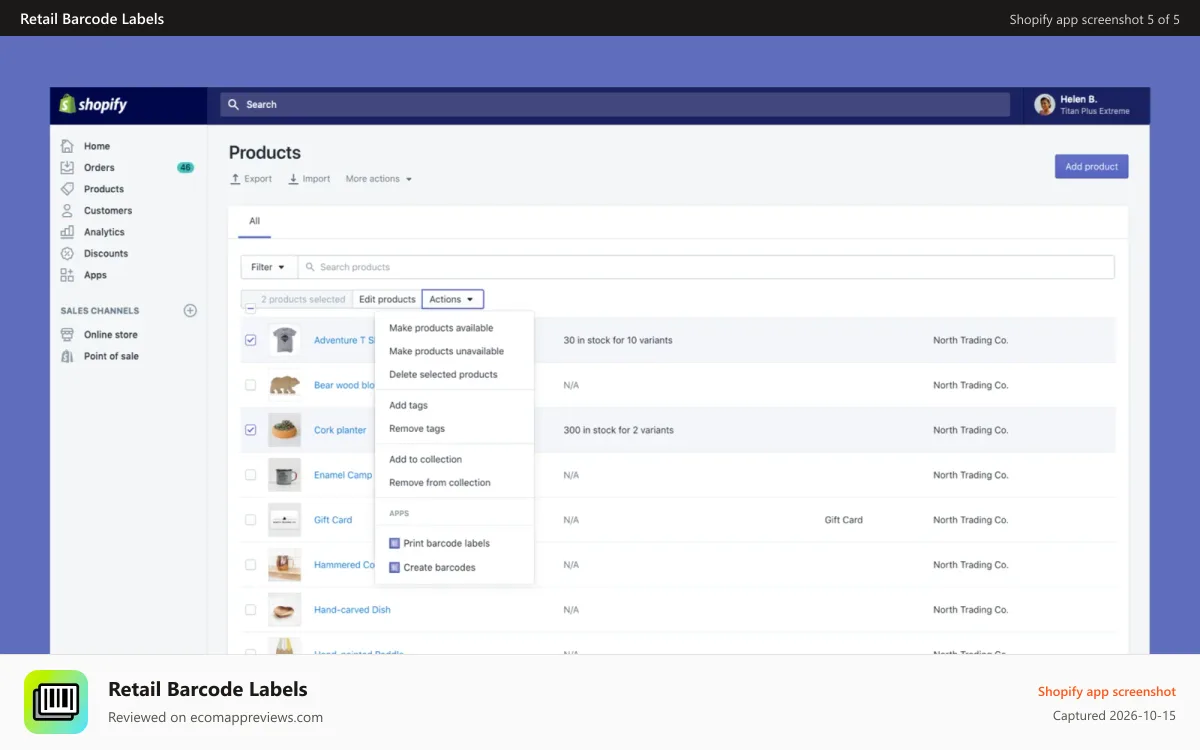Check the Hammered Copper row checkbox
Image resolution: width=1200 pixels, height=750 pixels.
(250, 565)
